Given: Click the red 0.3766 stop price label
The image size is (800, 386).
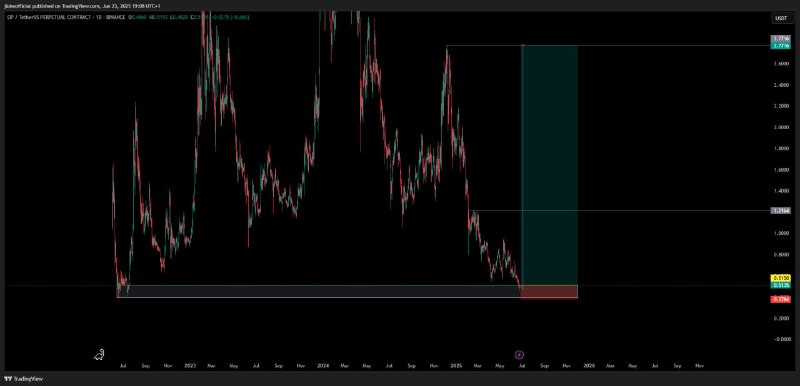Looking at the screenshot, I should pos(781,300).
